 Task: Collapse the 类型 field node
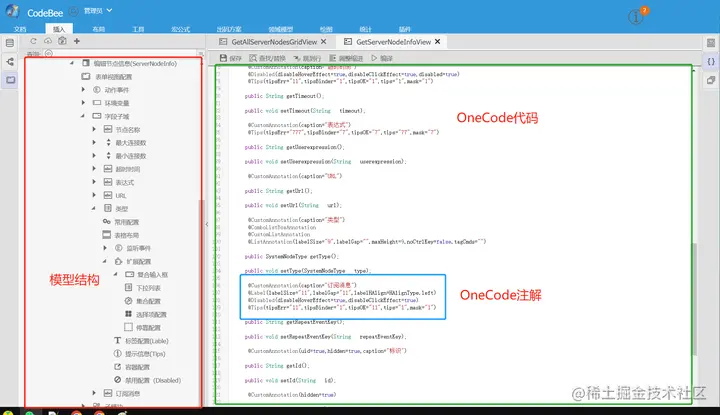point(94,208)
